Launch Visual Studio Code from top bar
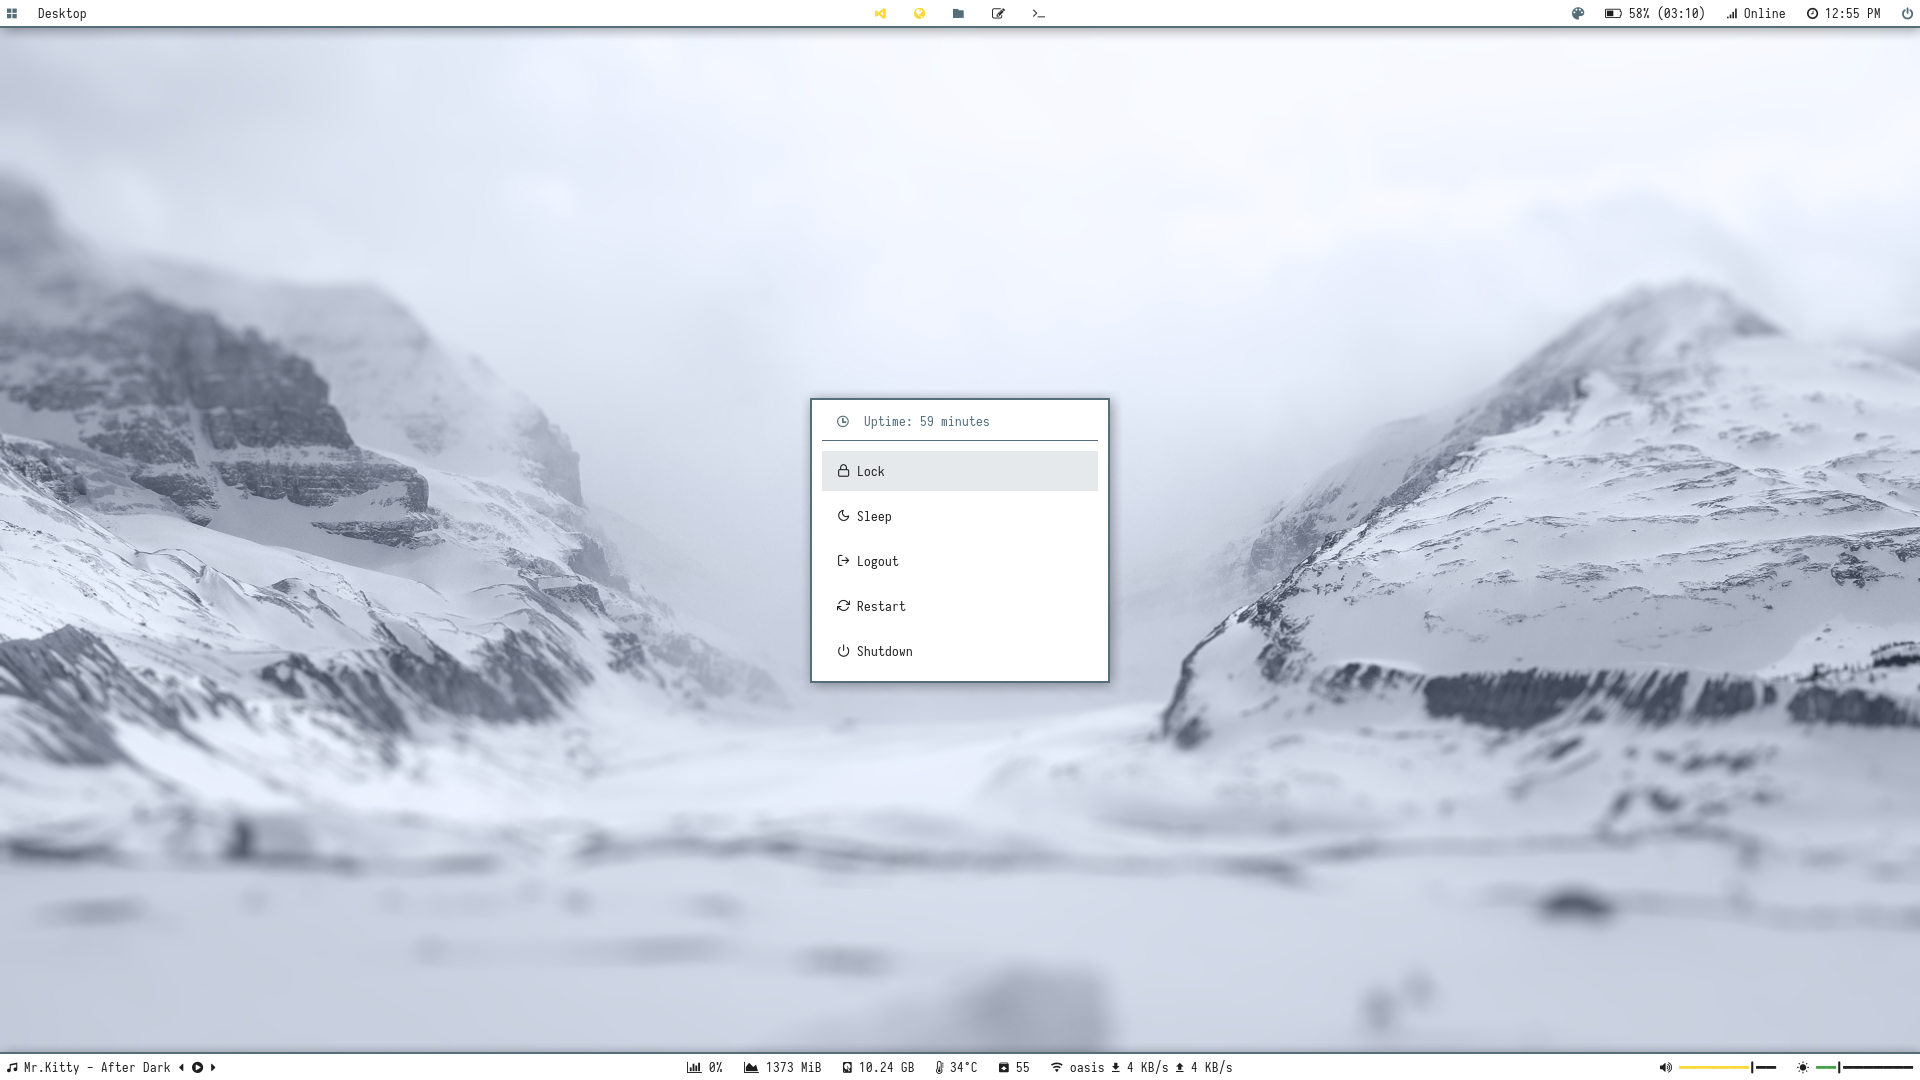Image resolution: width=1920 pixels, height=1080 pixels. 880,13
